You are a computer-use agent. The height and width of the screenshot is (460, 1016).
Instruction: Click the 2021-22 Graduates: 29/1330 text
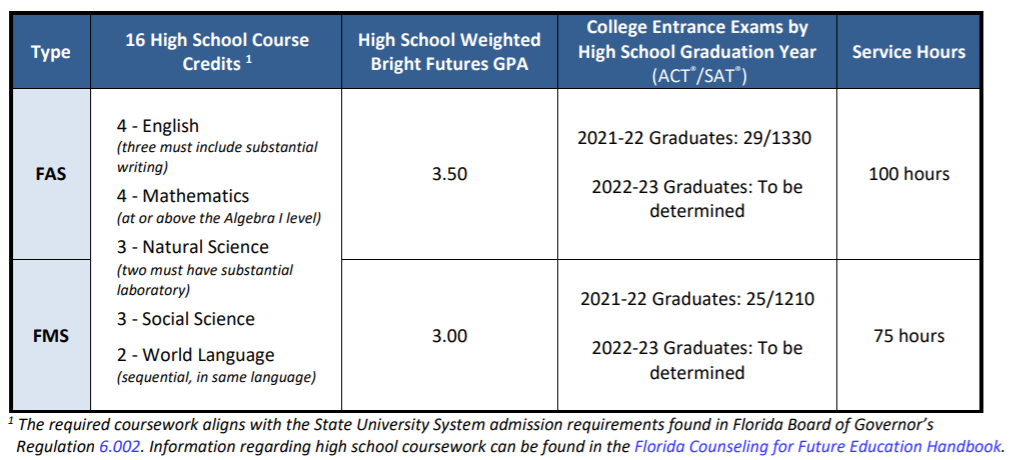pos(695,138)
